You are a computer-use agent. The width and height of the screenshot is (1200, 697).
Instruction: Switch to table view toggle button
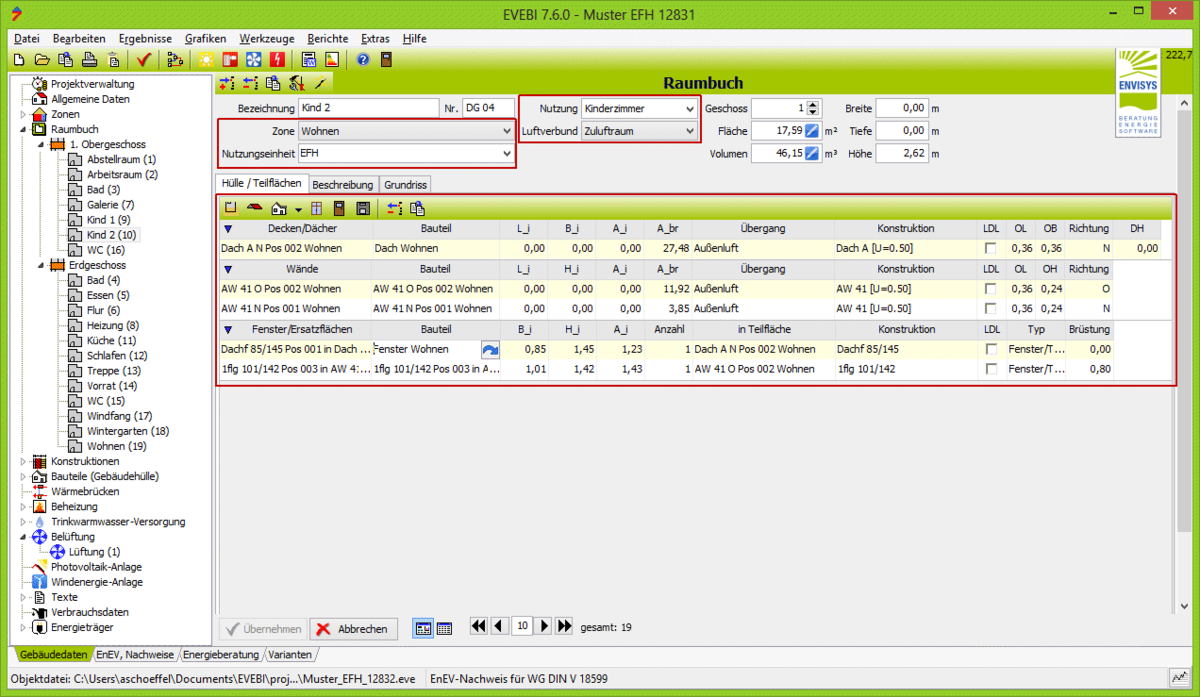pos(445,628)
